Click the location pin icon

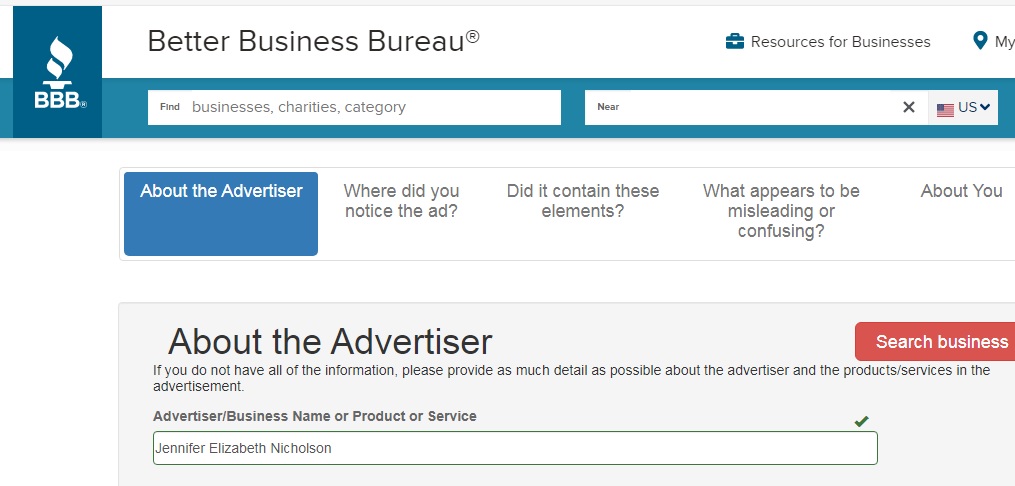coord(980,41)
